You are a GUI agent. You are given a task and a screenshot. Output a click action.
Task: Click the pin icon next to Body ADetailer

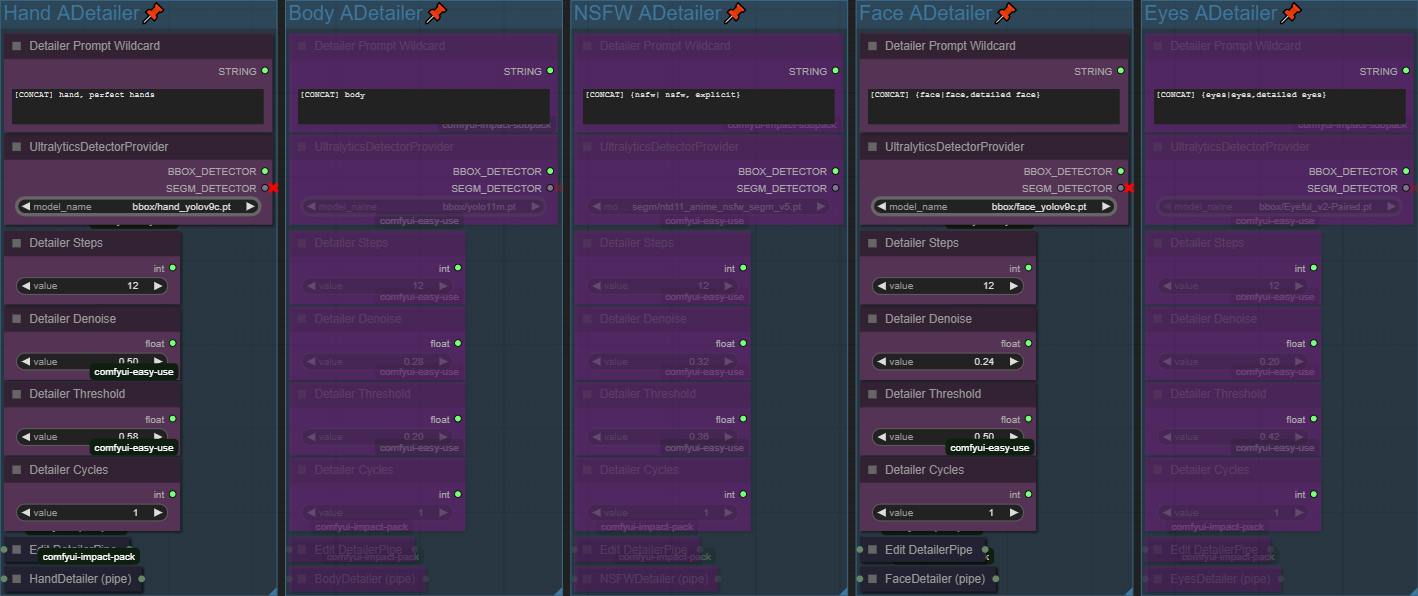436,13
